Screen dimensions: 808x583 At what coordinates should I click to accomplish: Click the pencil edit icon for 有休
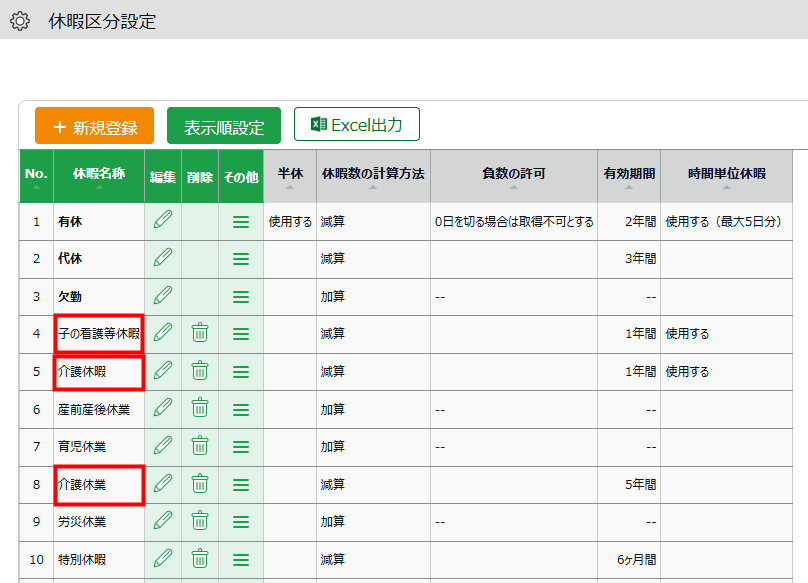163,221
